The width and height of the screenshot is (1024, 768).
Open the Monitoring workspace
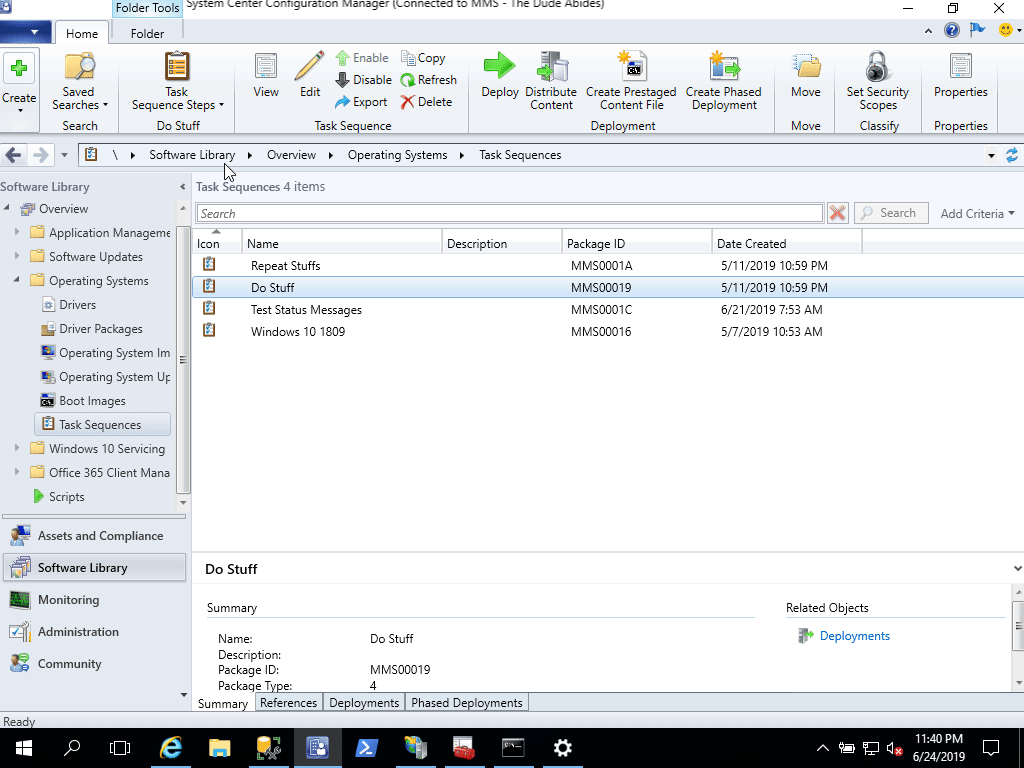[x=95, y=600]
